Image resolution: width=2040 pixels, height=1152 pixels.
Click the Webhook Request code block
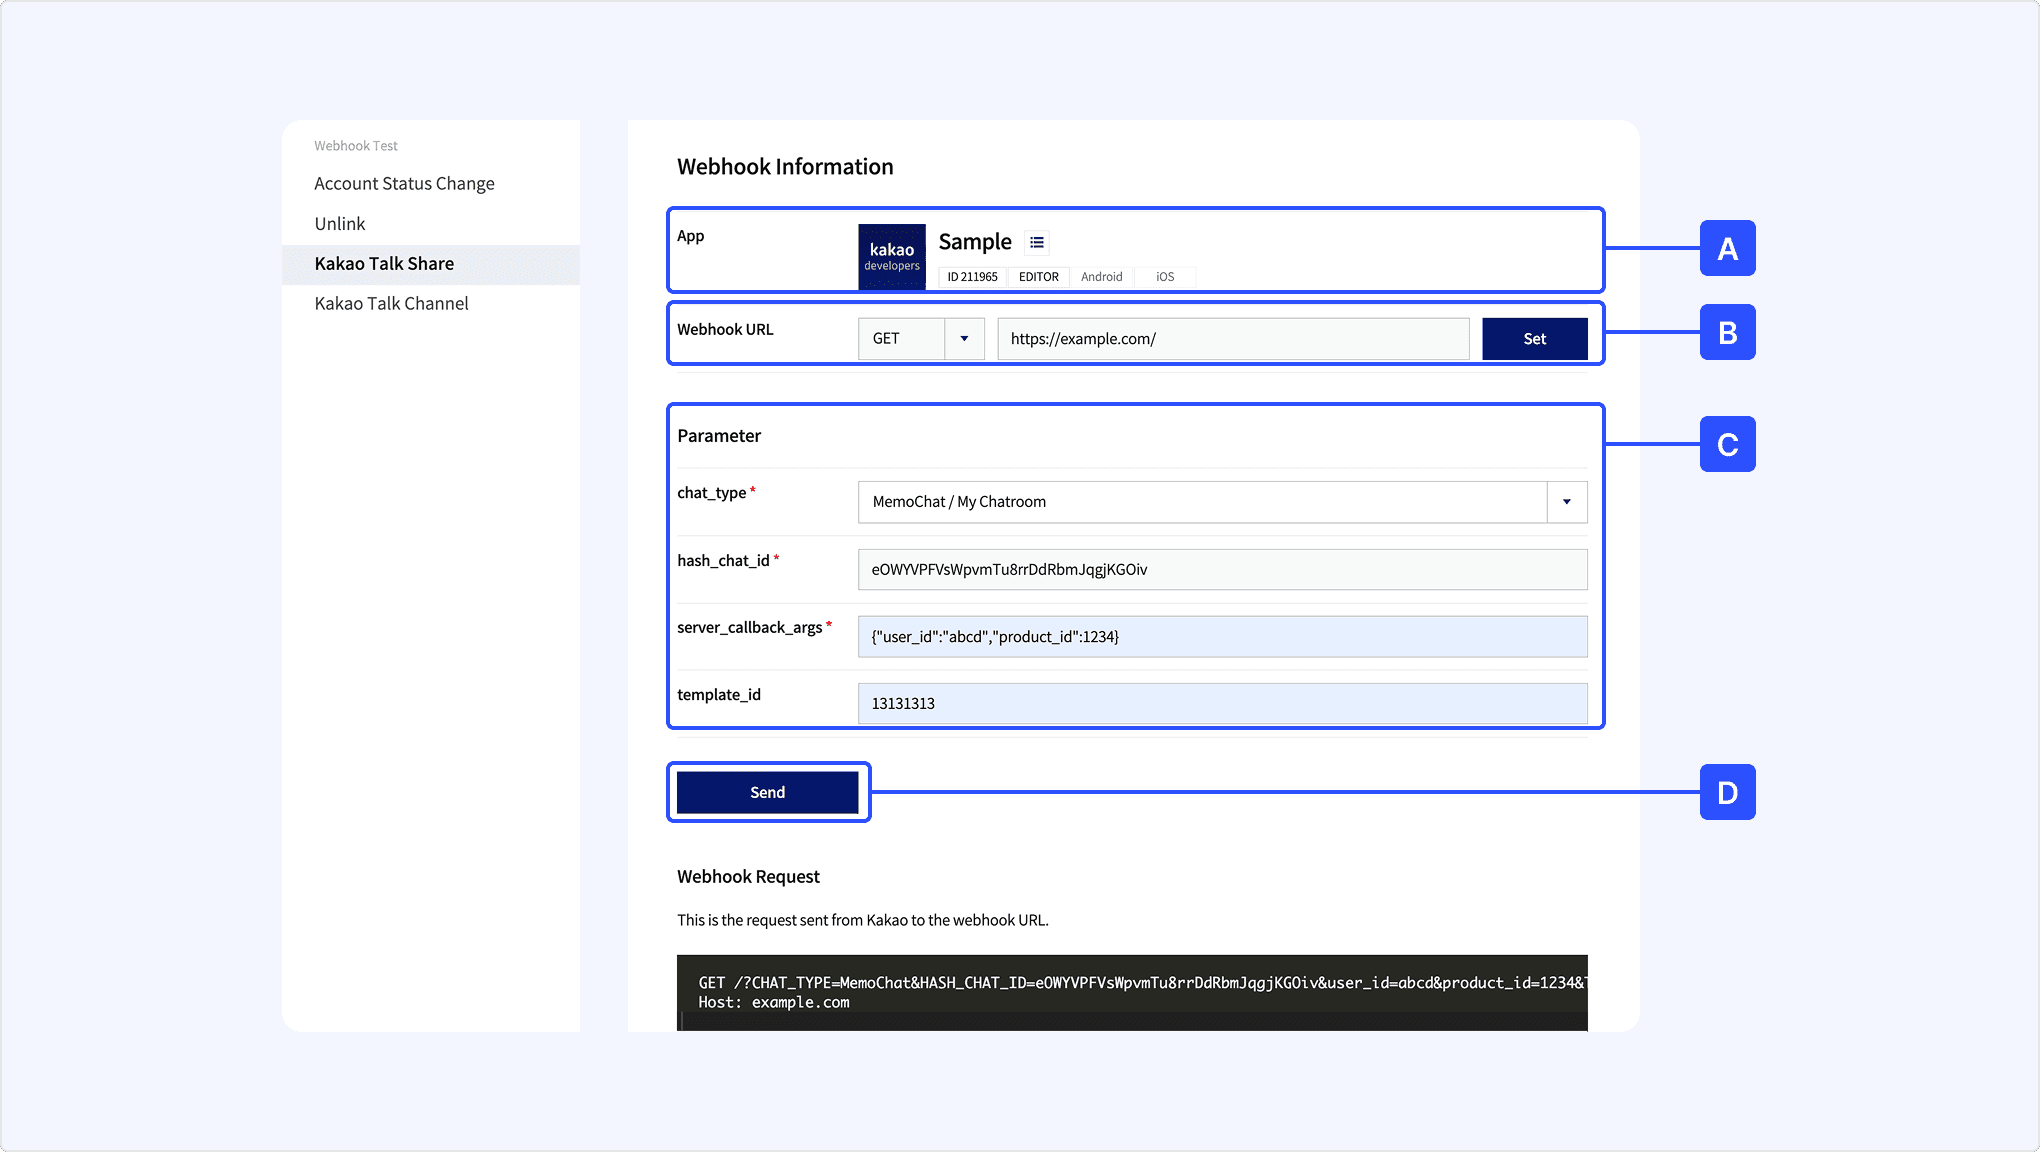coord(1131,992)
